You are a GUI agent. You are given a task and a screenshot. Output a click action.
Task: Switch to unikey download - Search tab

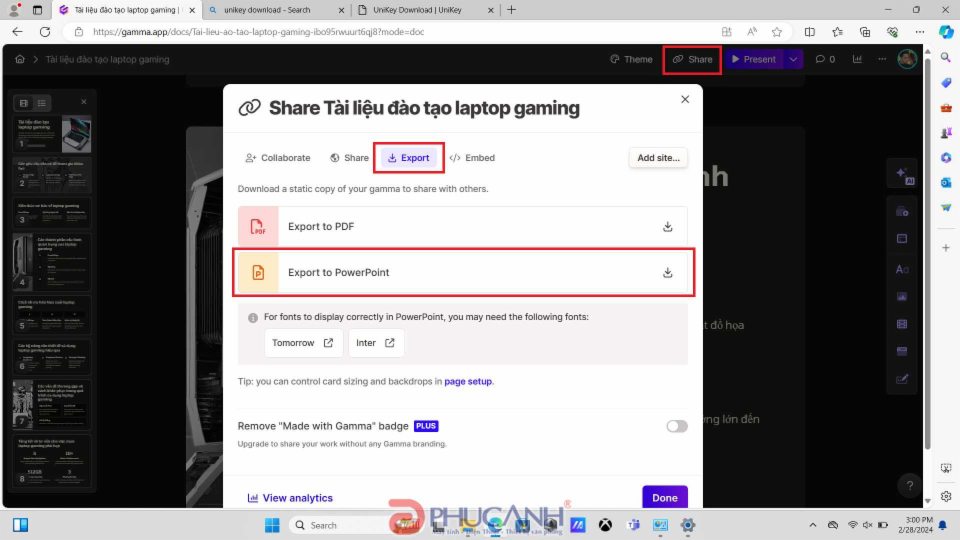(x=276, y=10)
